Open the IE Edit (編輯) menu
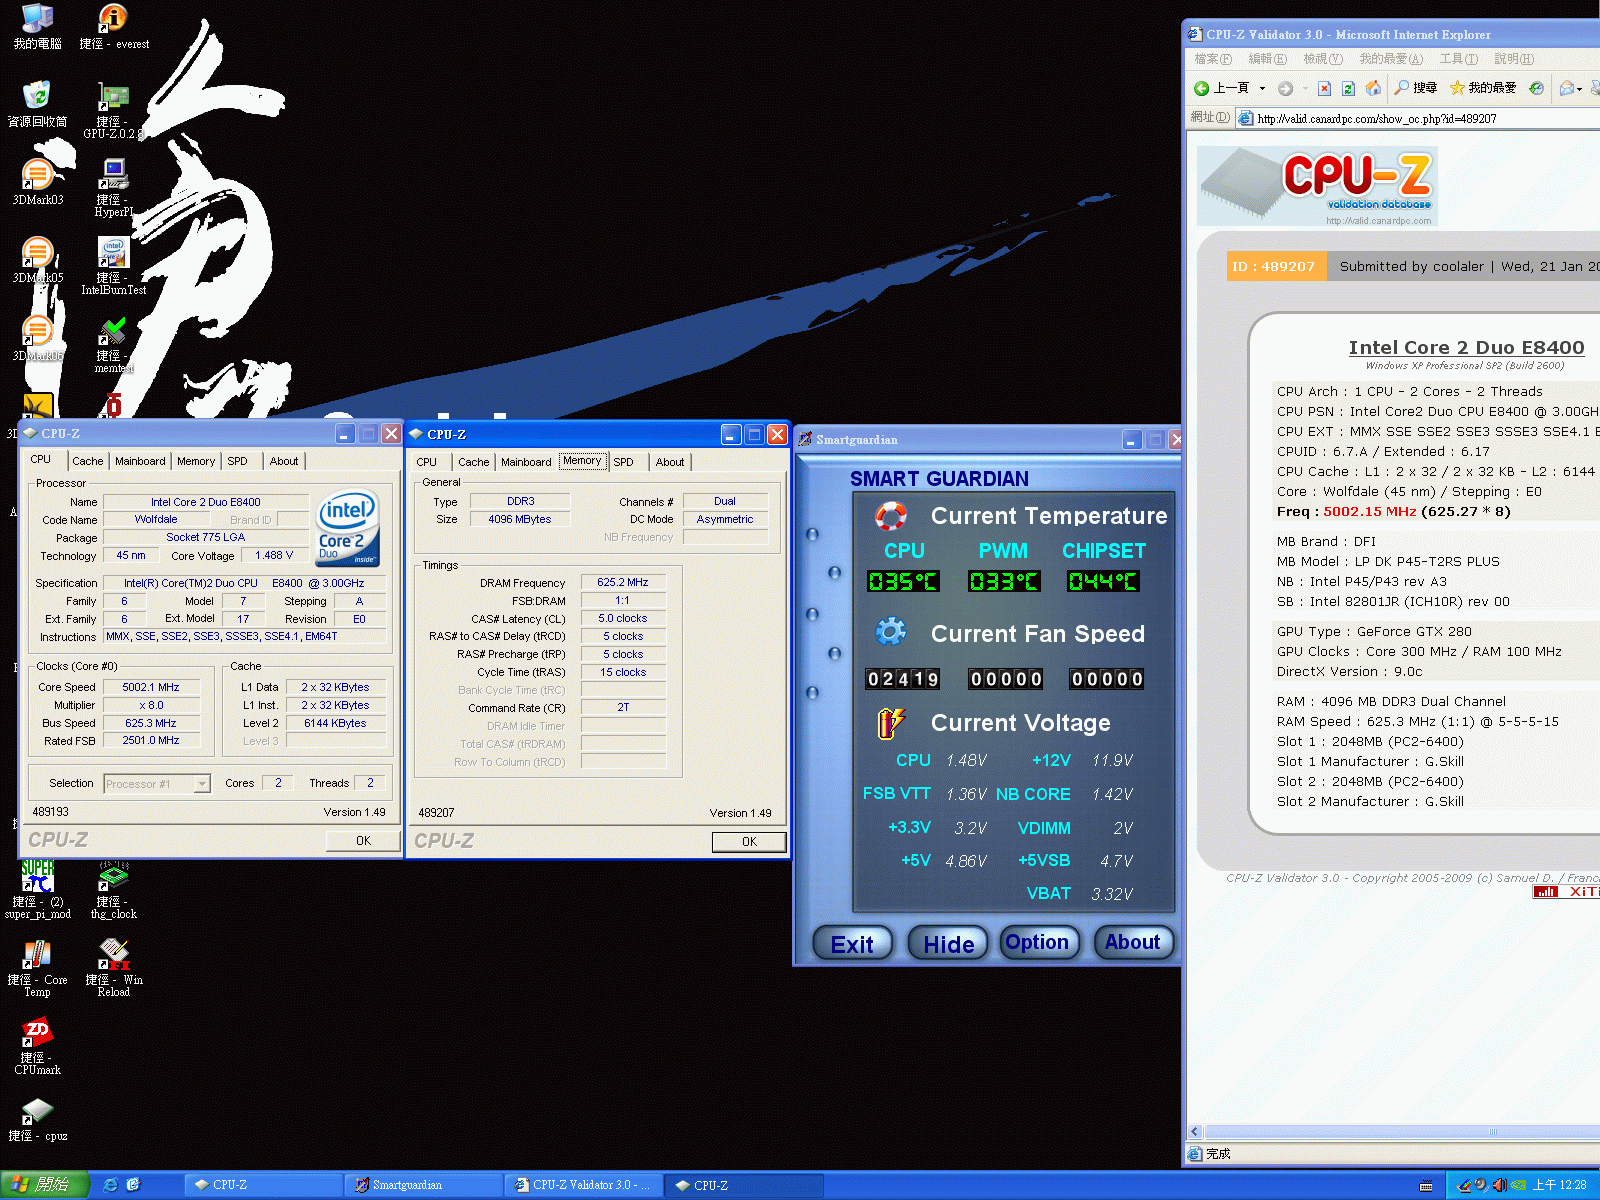This screenshot has width=1600, height=1200. tap(1267, 59)
